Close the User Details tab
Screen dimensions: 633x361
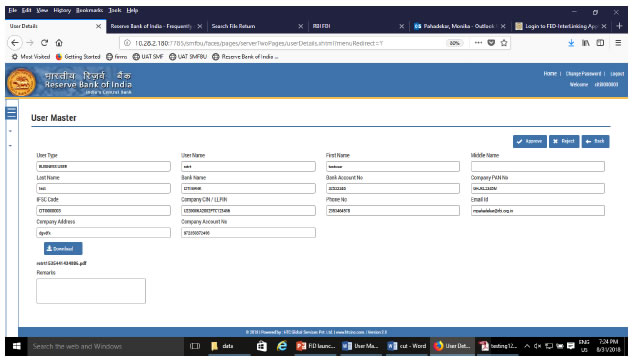click(99, 26)
